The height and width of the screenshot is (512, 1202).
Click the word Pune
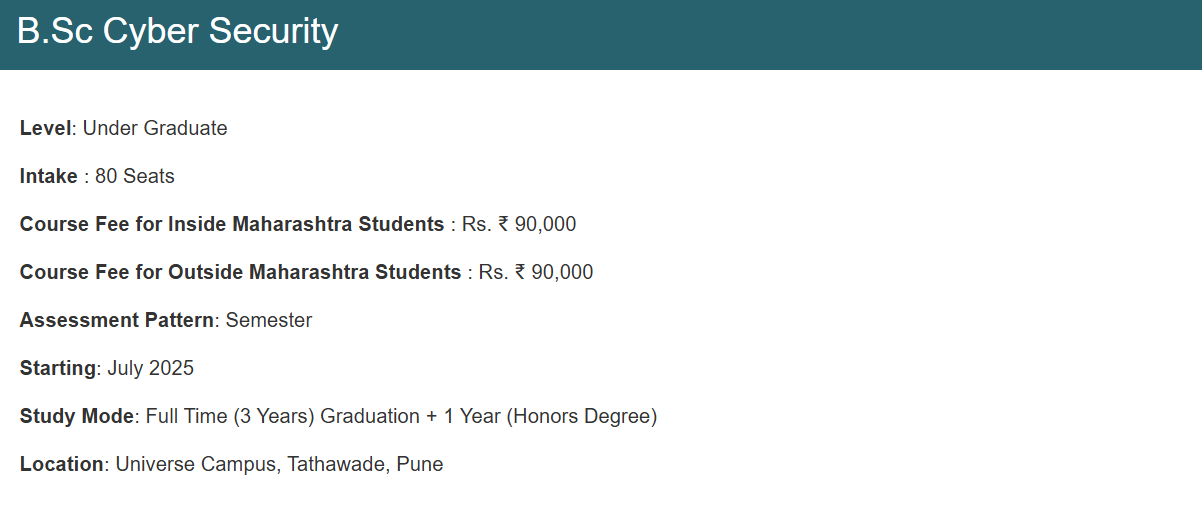(x=420, y=464)
